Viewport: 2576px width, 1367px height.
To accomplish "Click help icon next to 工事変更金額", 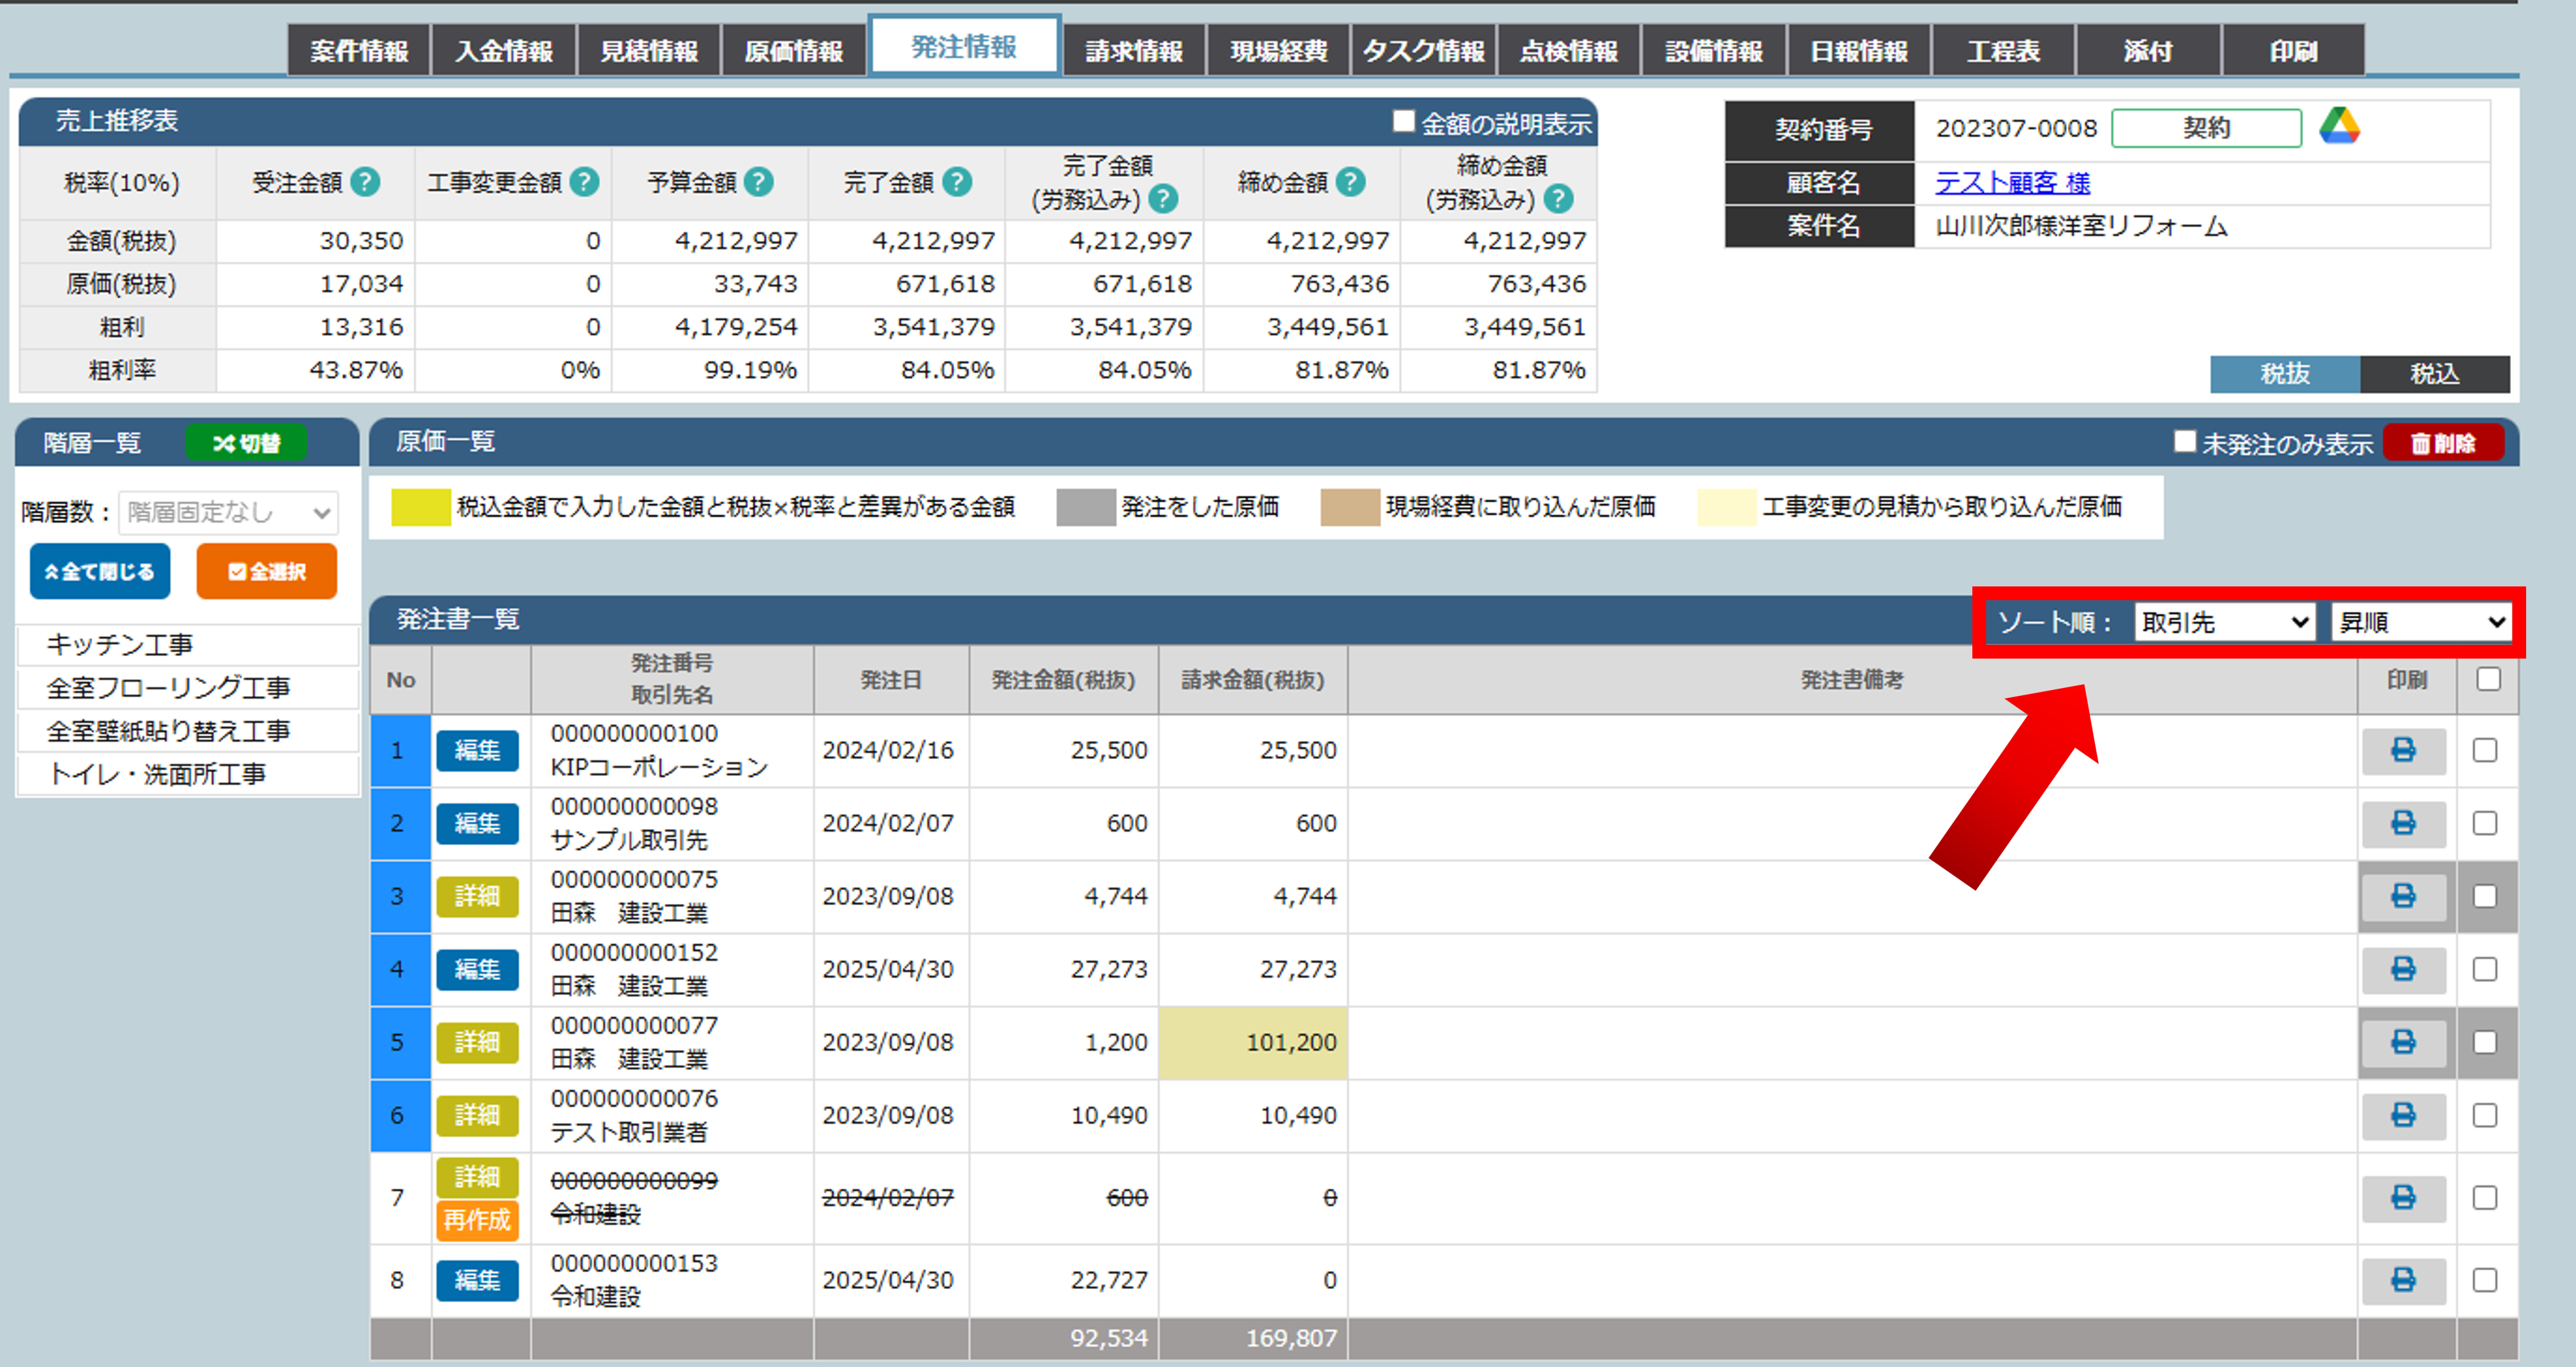I will click(x=584, y=182).
